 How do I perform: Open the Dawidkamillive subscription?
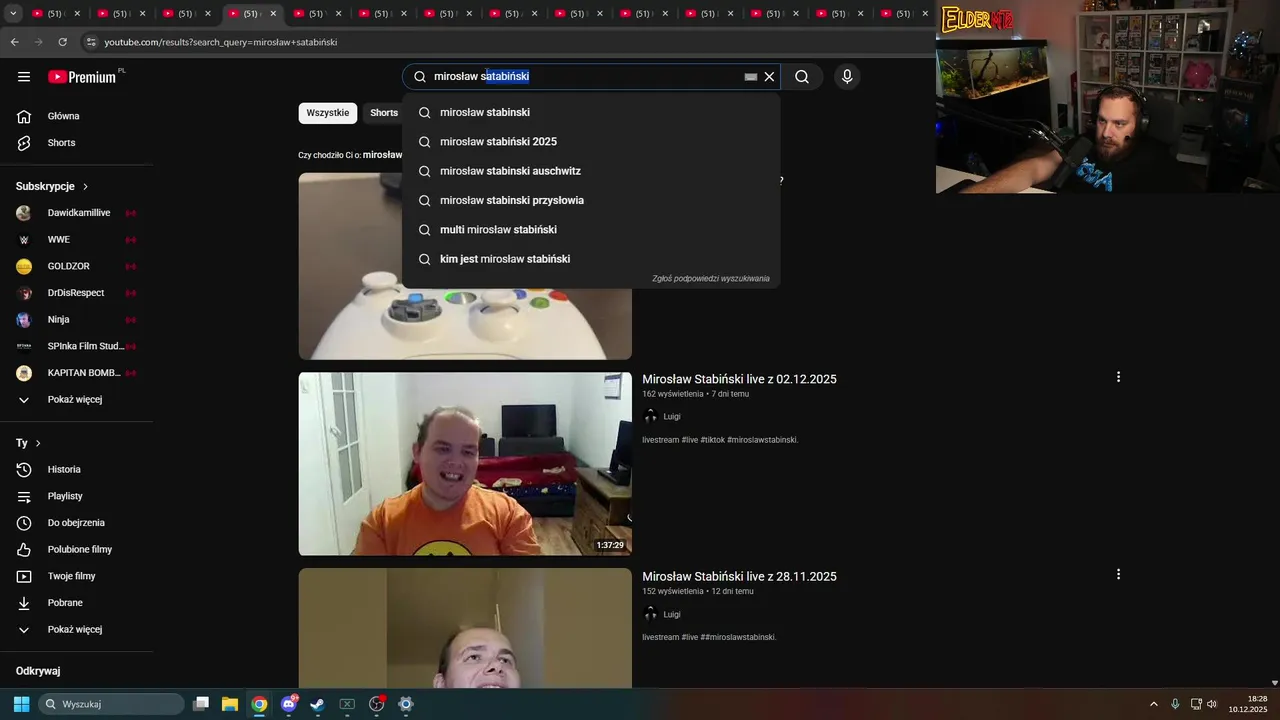coord(77,213)
